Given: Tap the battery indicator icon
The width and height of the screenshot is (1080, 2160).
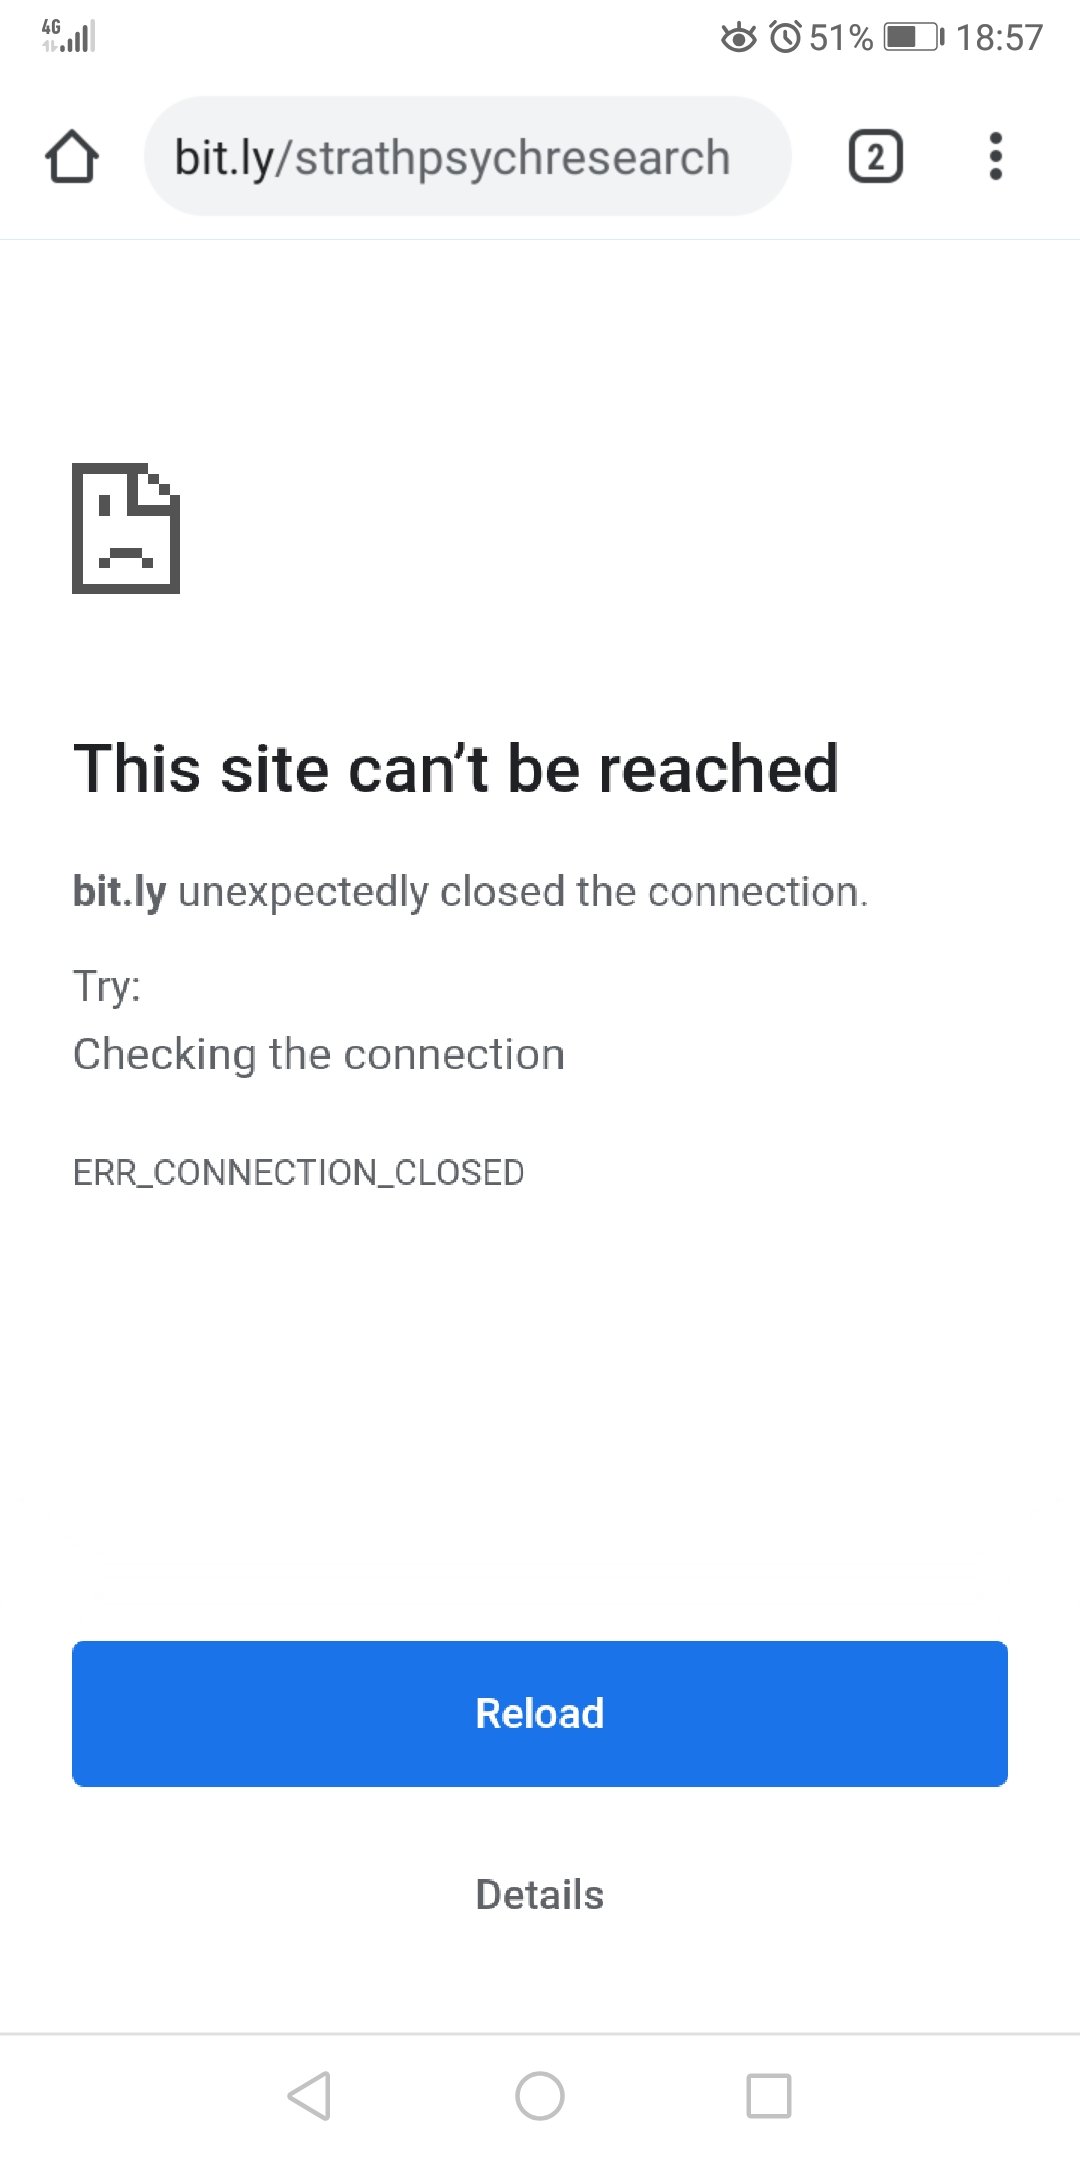Looking at the screenshot, I should click(x=914, y=38).
